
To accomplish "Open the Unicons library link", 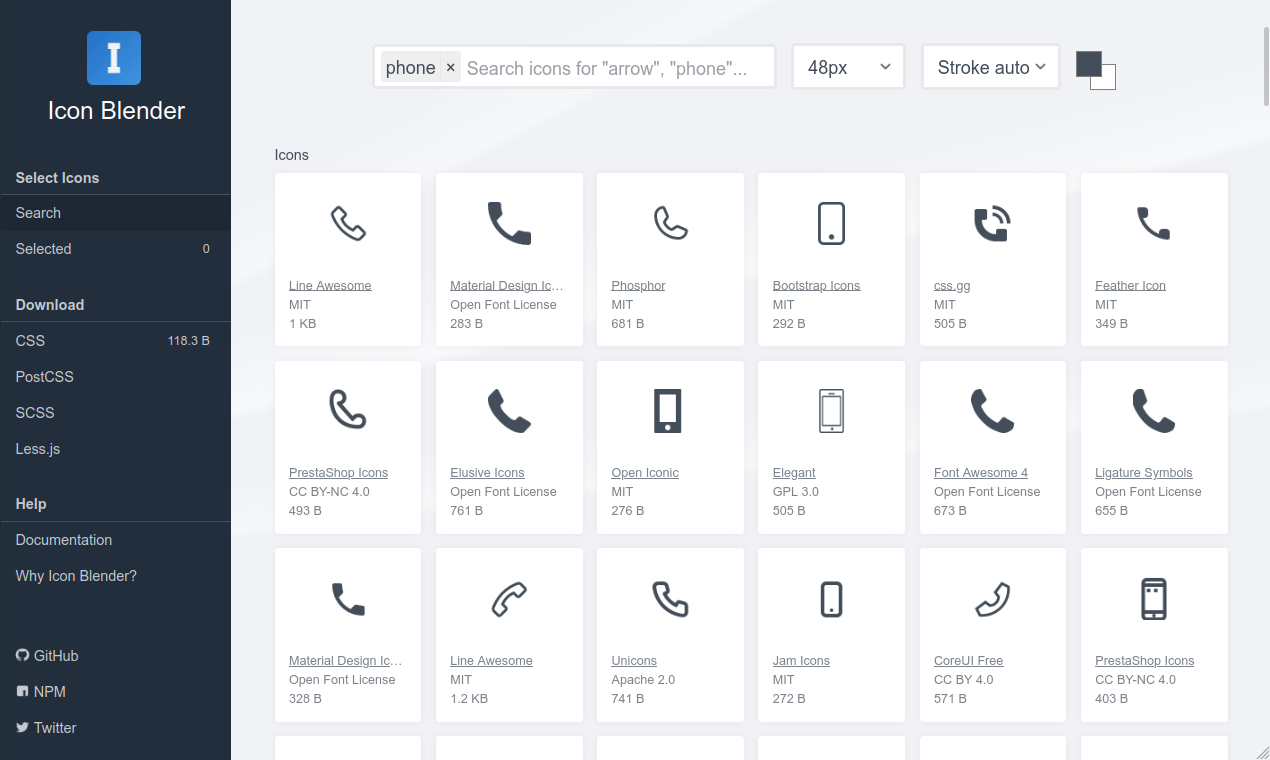I will pyautogui.click(x=634, y=661).
